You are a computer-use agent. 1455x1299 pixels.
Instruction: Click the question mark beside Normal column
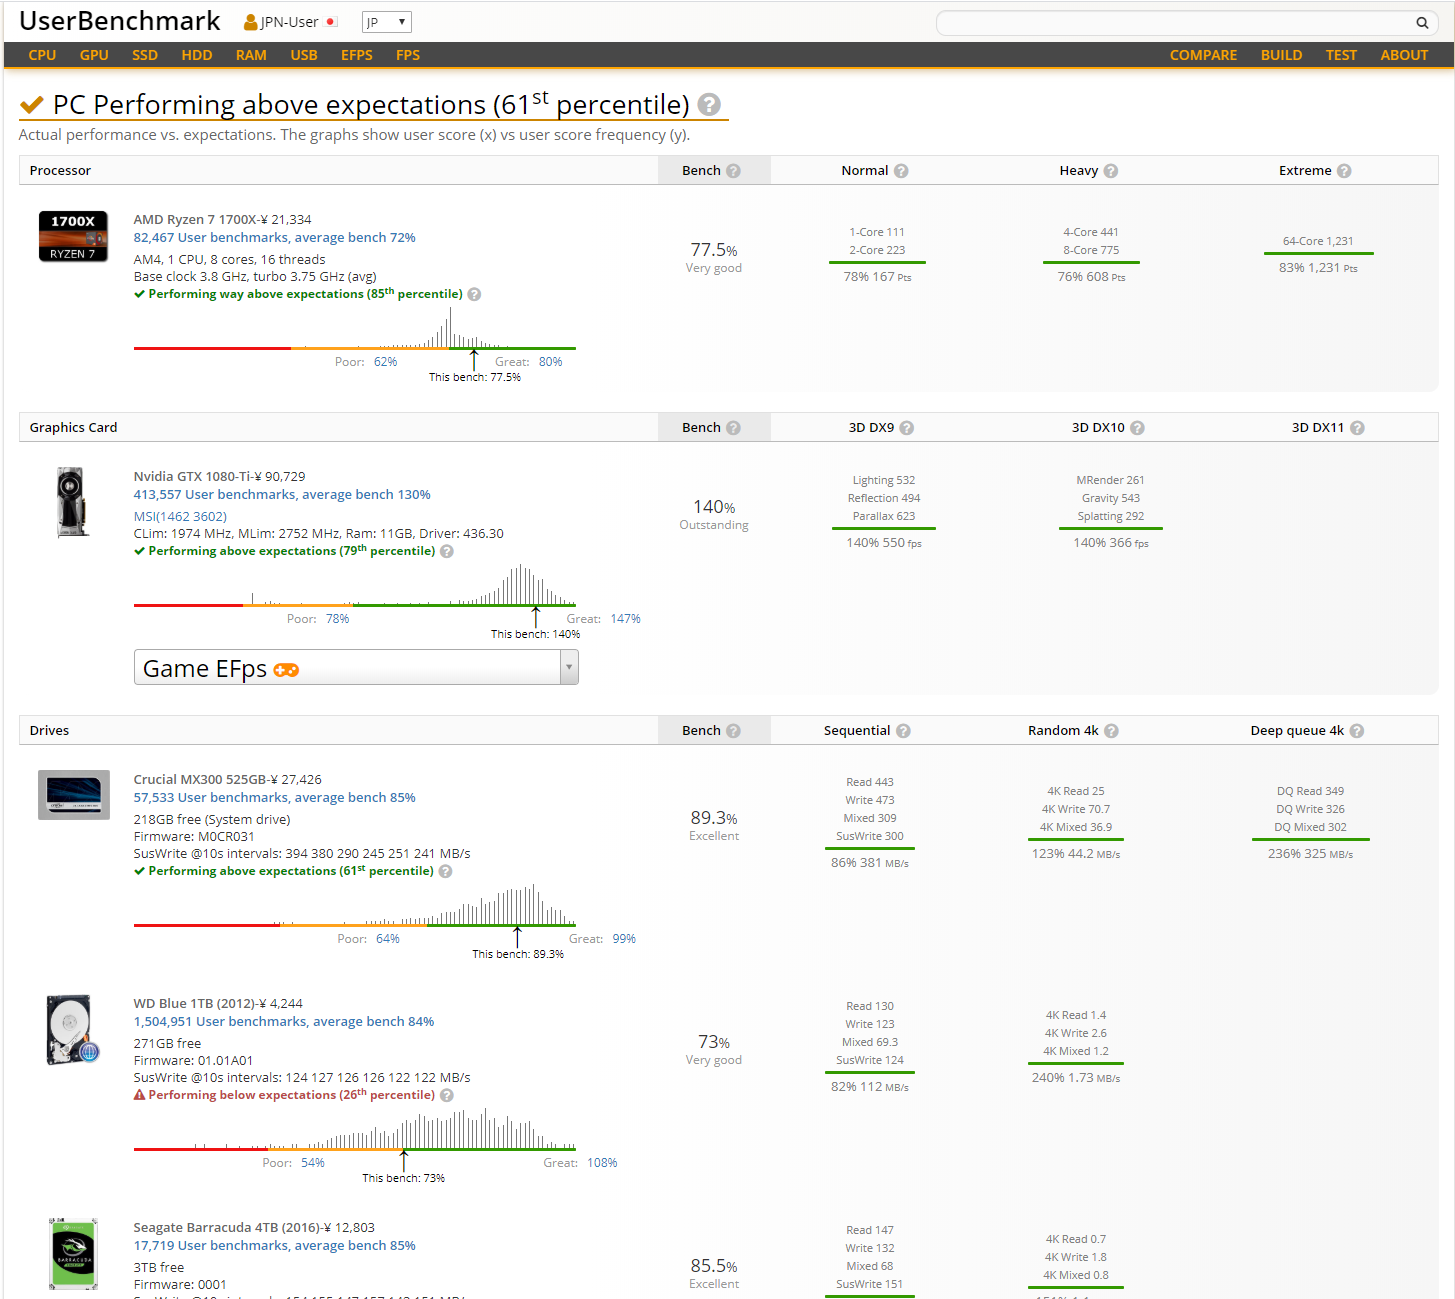902,170
